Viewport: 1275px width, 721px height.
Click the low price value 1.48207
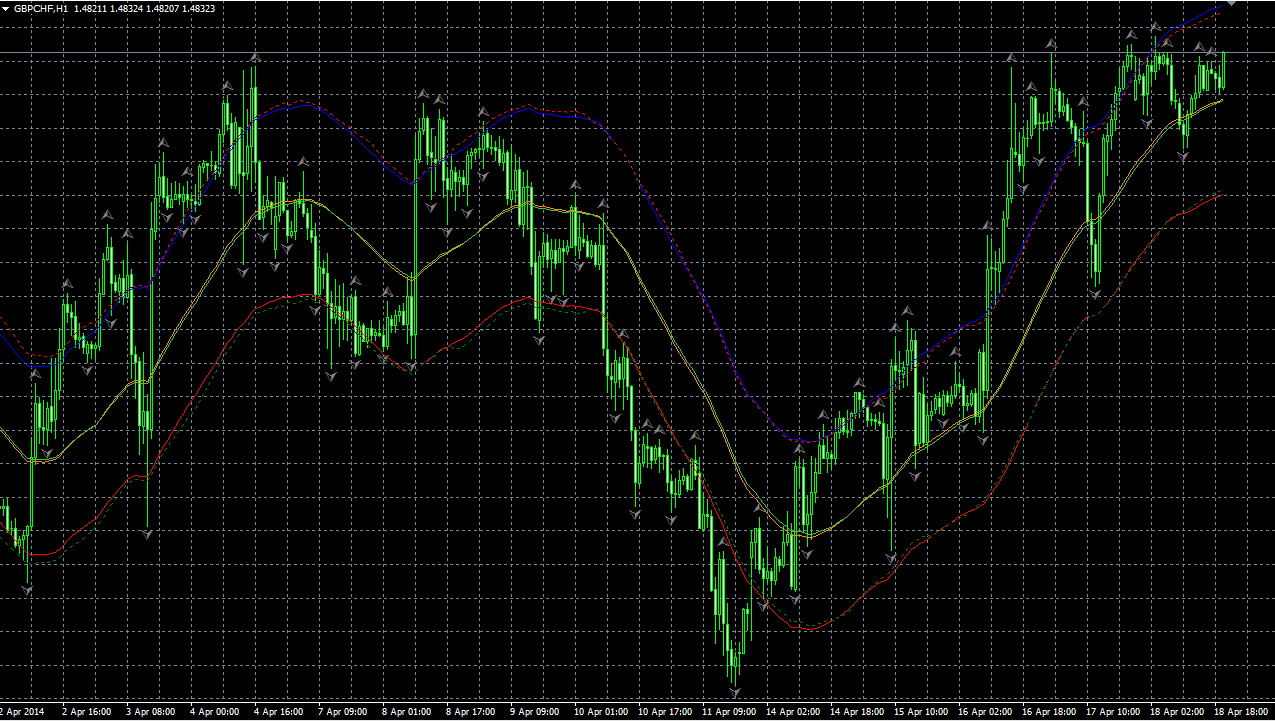162,8
